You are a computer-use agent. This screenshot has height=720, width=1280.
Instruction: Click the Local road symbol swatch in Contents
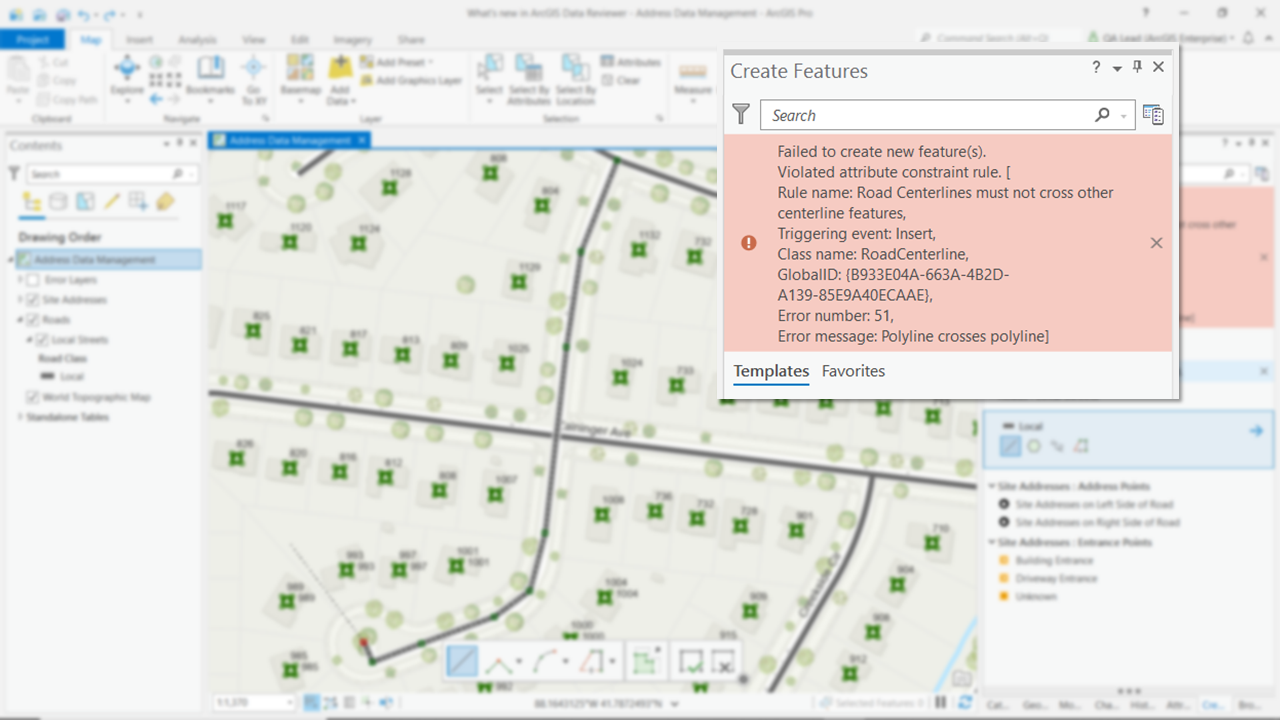click(48, 377)
